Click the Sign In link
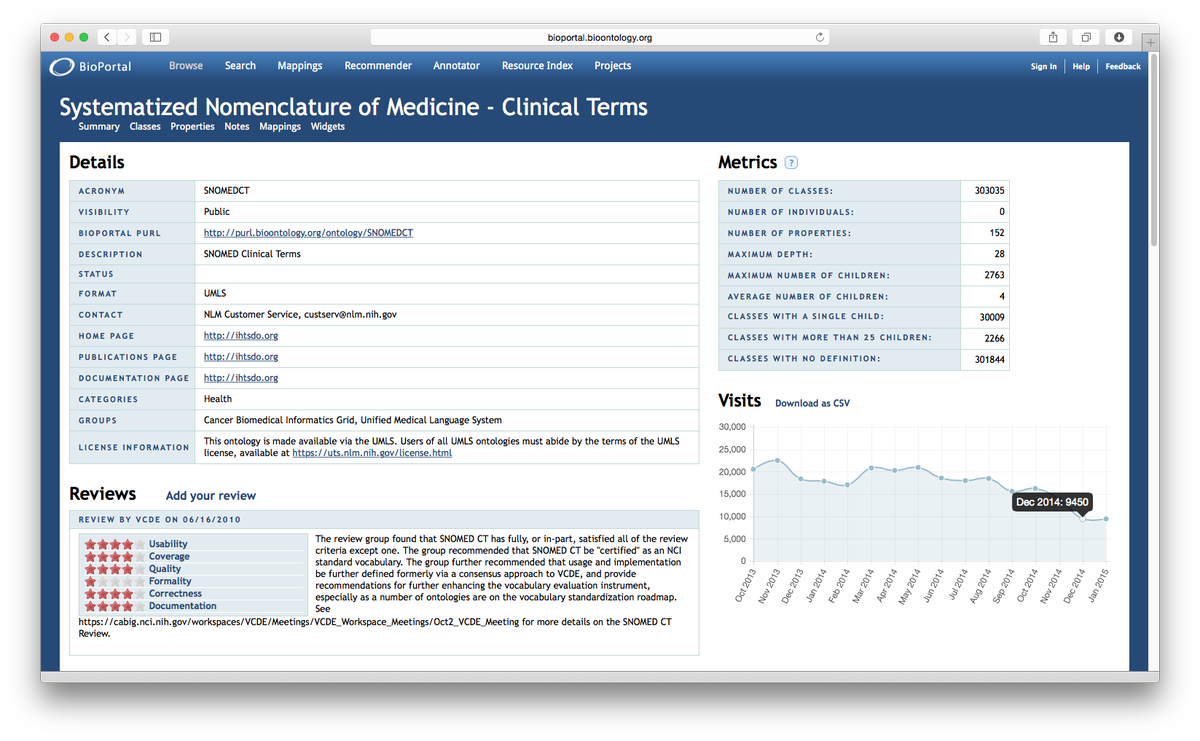1200x741 pixels. [x=1044, y=67]
